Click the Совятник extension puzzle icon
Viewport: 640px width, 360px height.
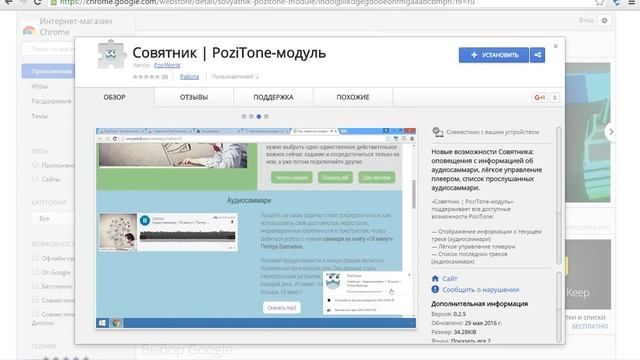coord(111,54)
